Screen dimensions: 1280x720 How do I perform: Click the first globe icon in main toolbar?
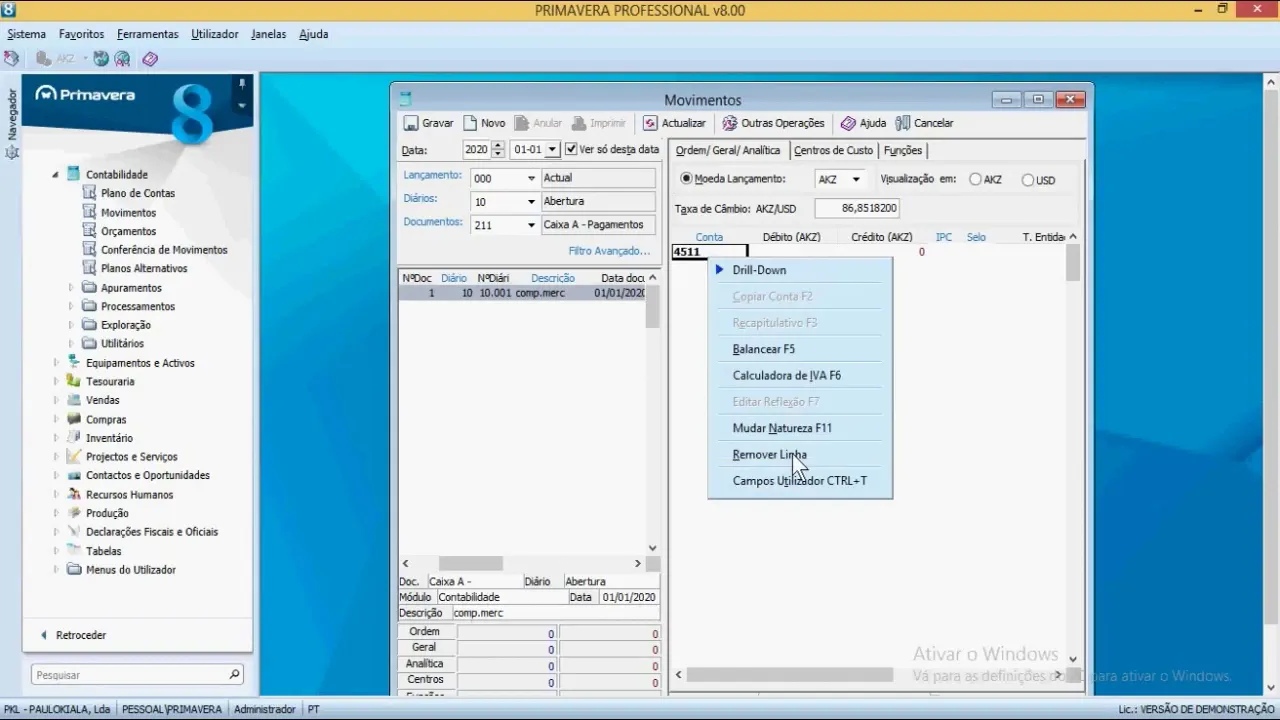(101, 59)
